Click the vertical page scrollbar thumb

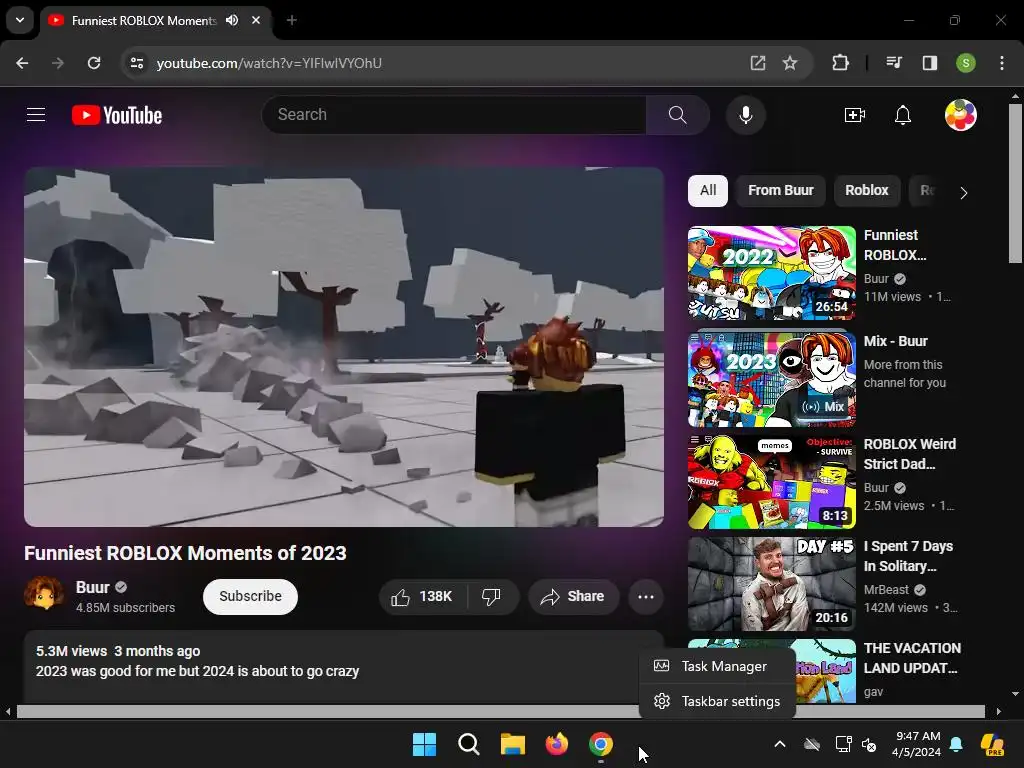pyautogui.click(x=1015, y=183)
